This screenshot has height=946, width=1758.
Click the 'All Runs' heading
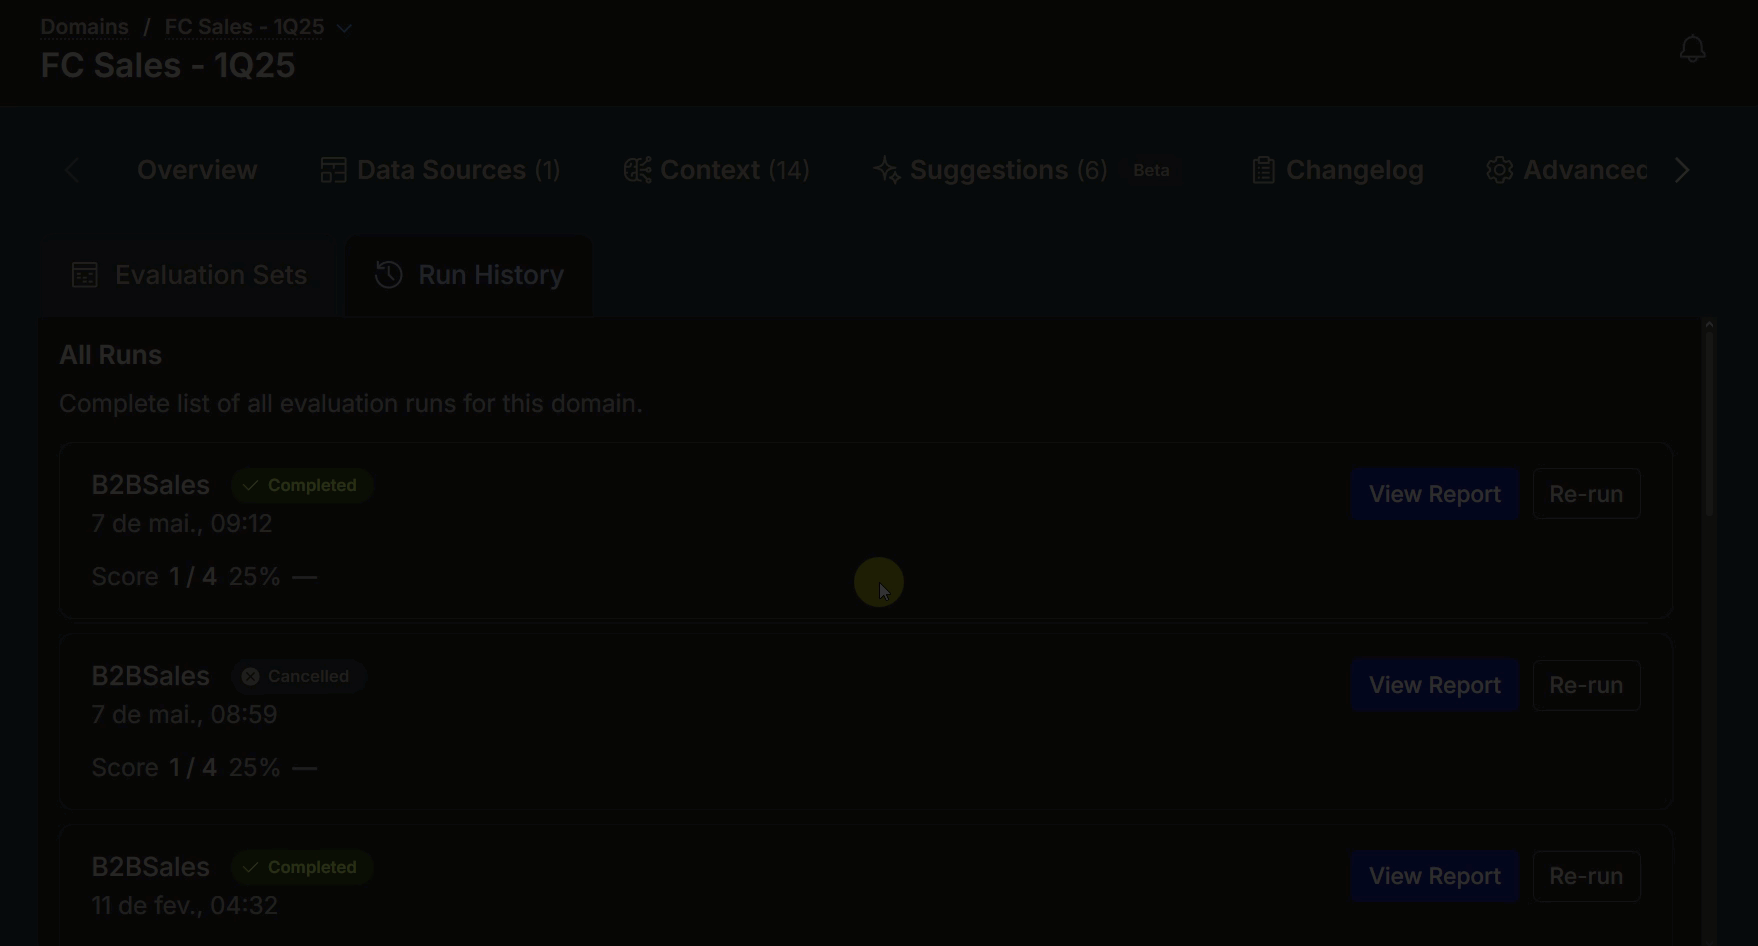(x=110, y=355)
